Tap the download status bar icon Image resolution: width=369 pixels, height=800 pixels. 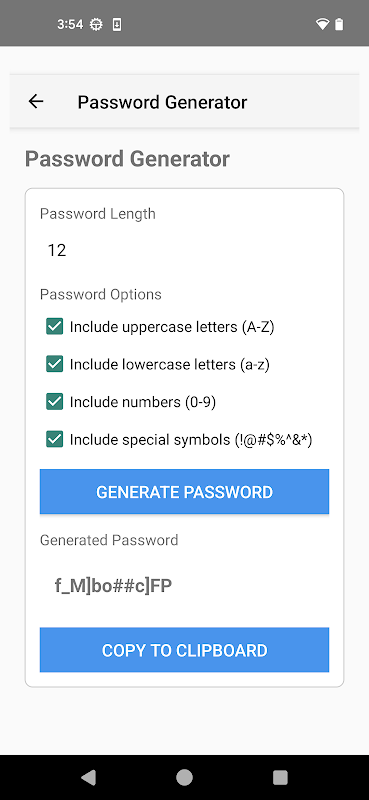pos(117,24)
